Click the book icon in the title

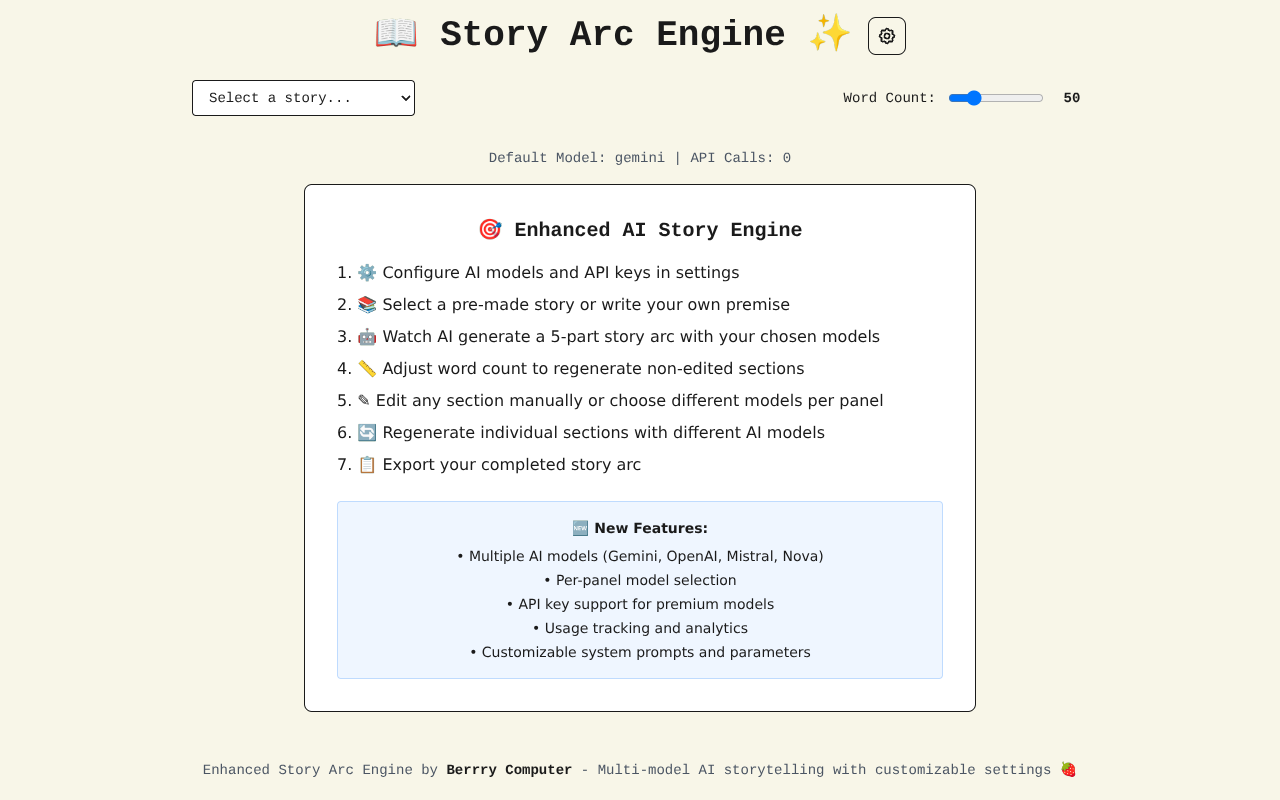(x=395, y=32)
